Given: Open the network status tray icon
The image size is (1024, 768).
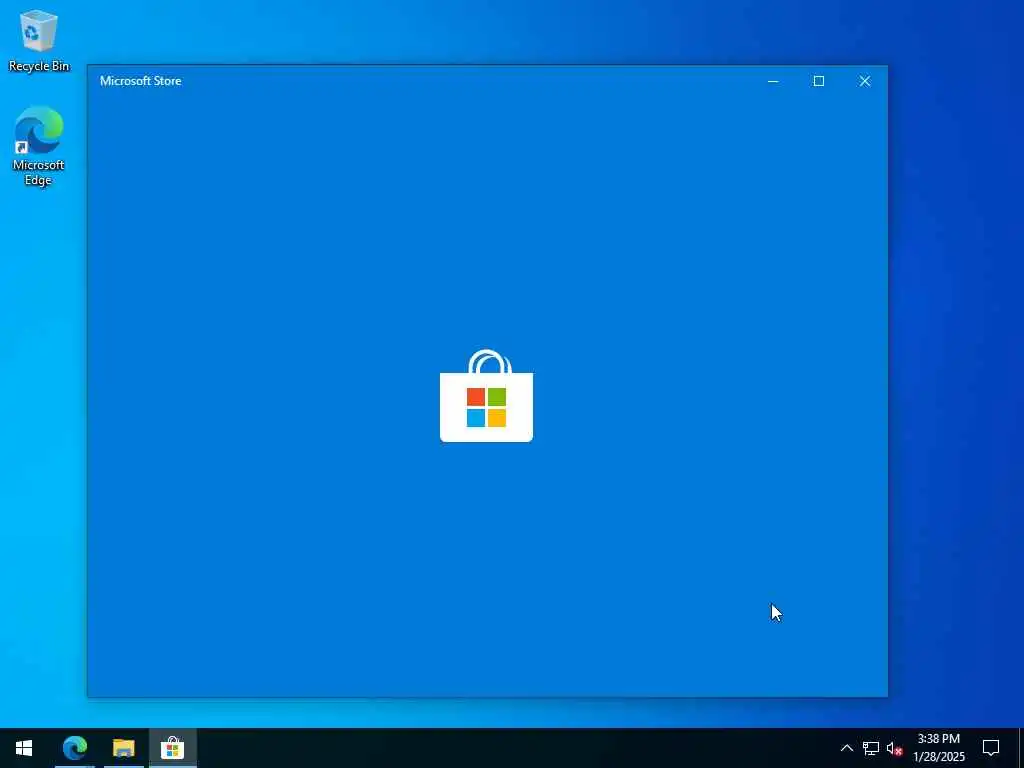Looking at the screenshot, I should 871,748.
